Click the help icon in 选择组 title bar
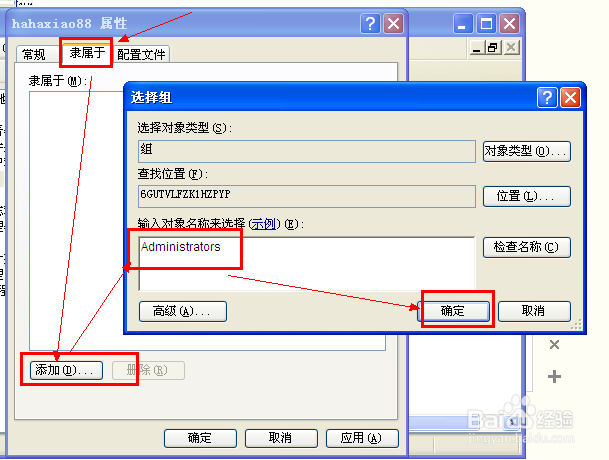Viewport: 609px width, 460px height. point(547,97)
